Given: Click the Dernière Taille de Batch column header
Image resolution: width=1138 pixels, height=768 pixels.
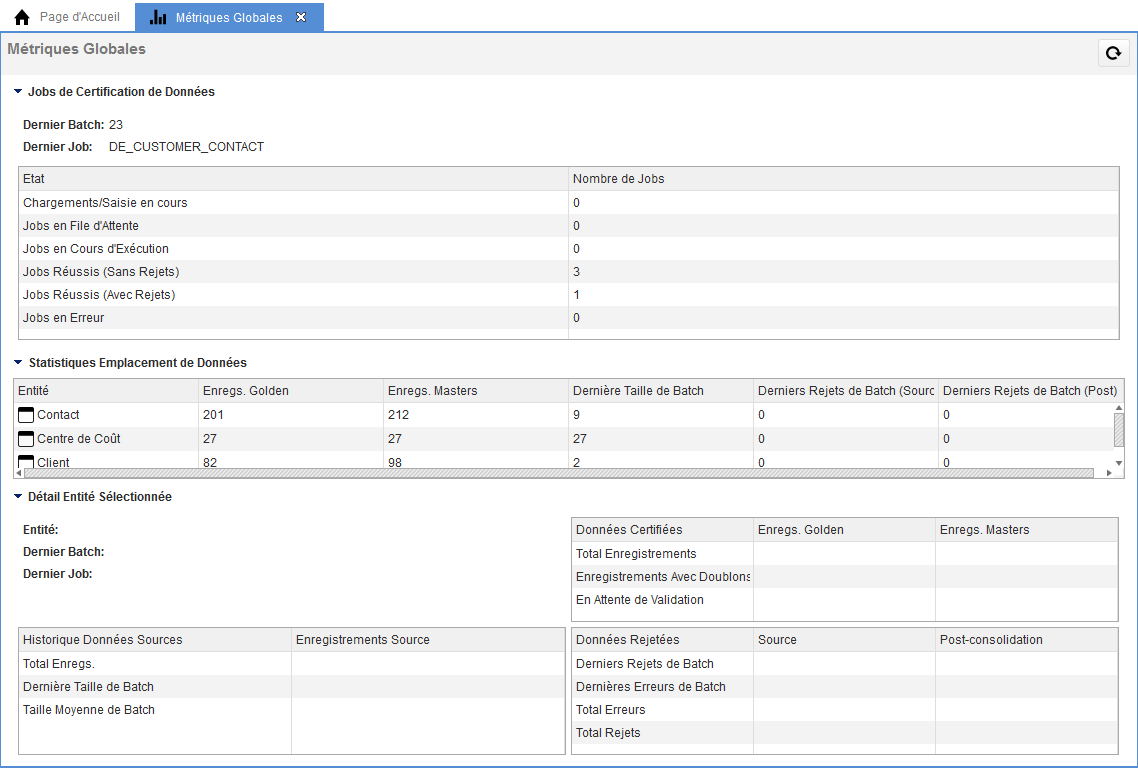Looking at the screenshot, I should (661, 391).
